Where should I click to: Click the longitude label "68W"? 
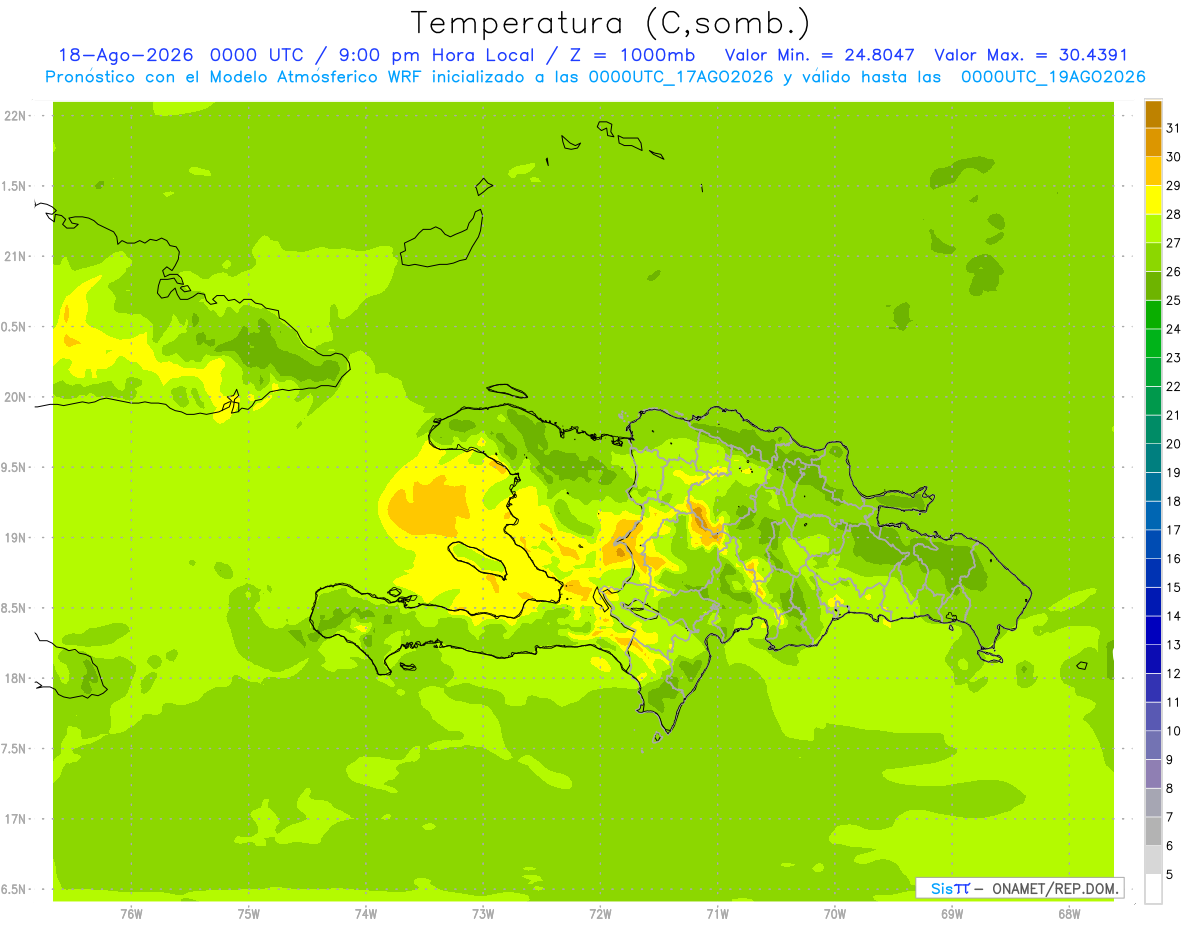[1069, 914]
